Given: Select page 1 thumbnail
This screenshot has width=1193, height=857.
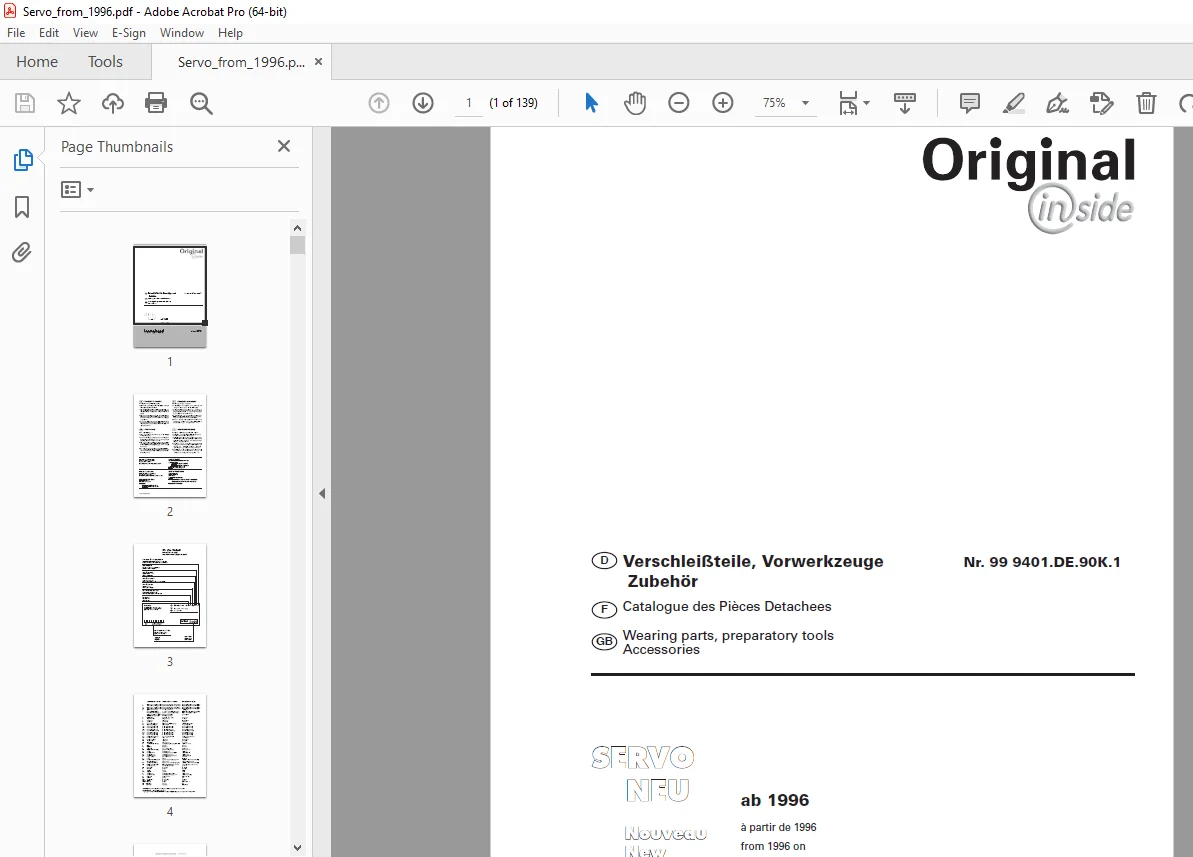Looking at the screenshot, I should [x=170, y=296].
